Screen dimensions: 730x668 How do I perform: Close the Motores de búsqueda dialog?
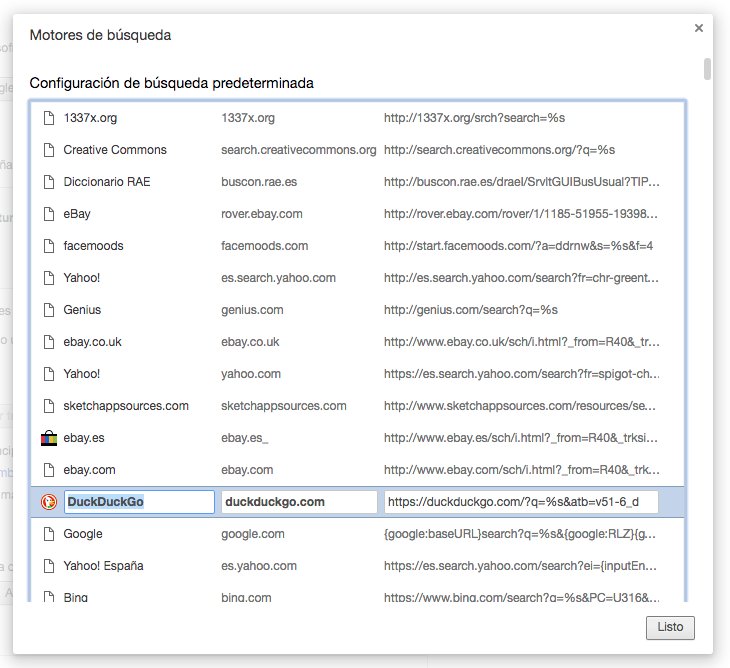pyautogui.click(x=698, y=28)
